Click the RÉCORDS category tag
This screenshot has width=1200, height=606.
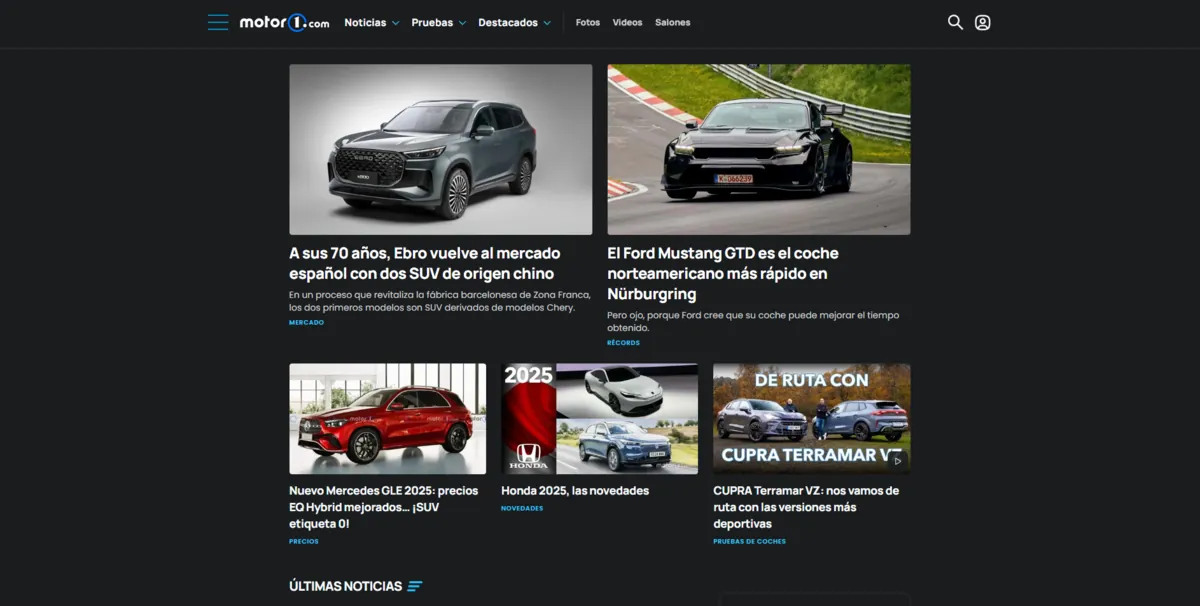pos(623,343)
